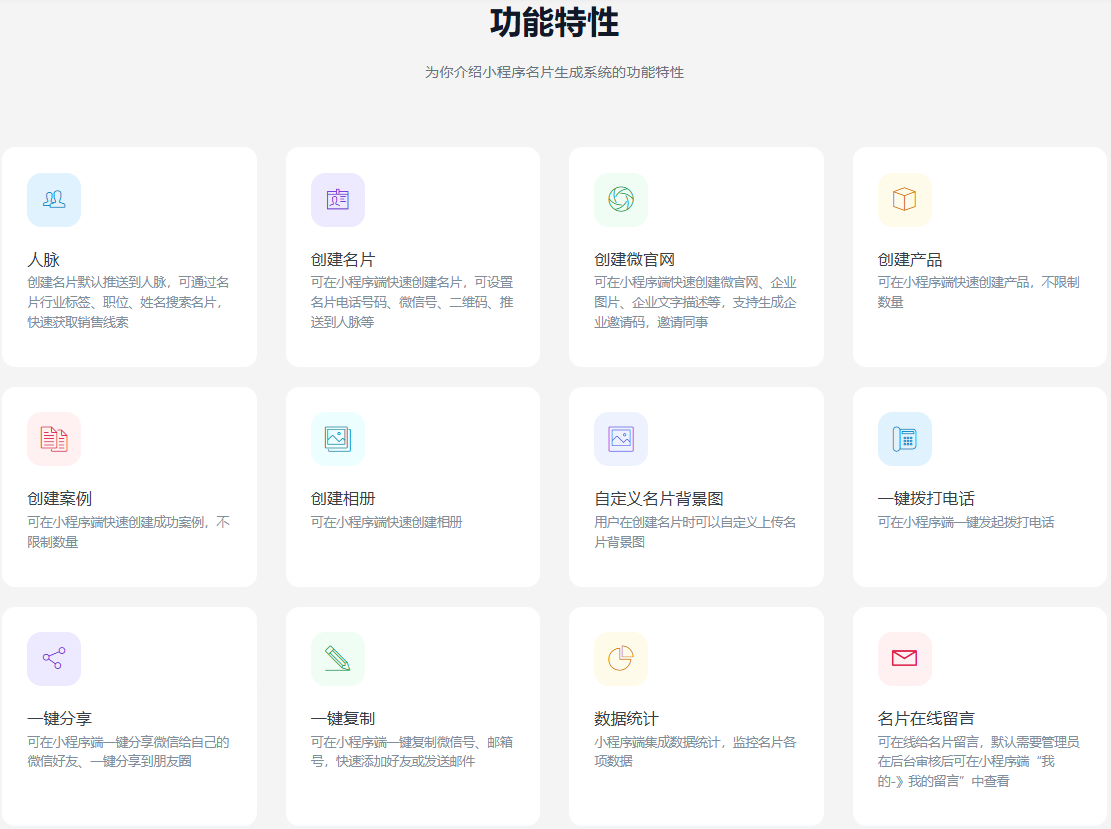This screenshot has height=829, width=1111.
Task: Click the 名片在线留言 envelope icon
Action: 905,659
